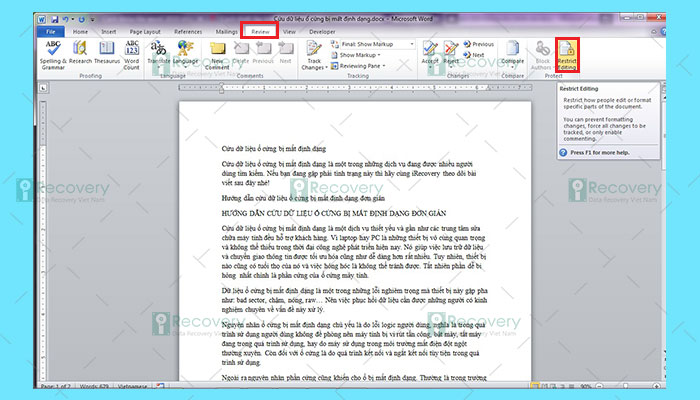Click the vertical scrollbar of the document

(663, 232)
